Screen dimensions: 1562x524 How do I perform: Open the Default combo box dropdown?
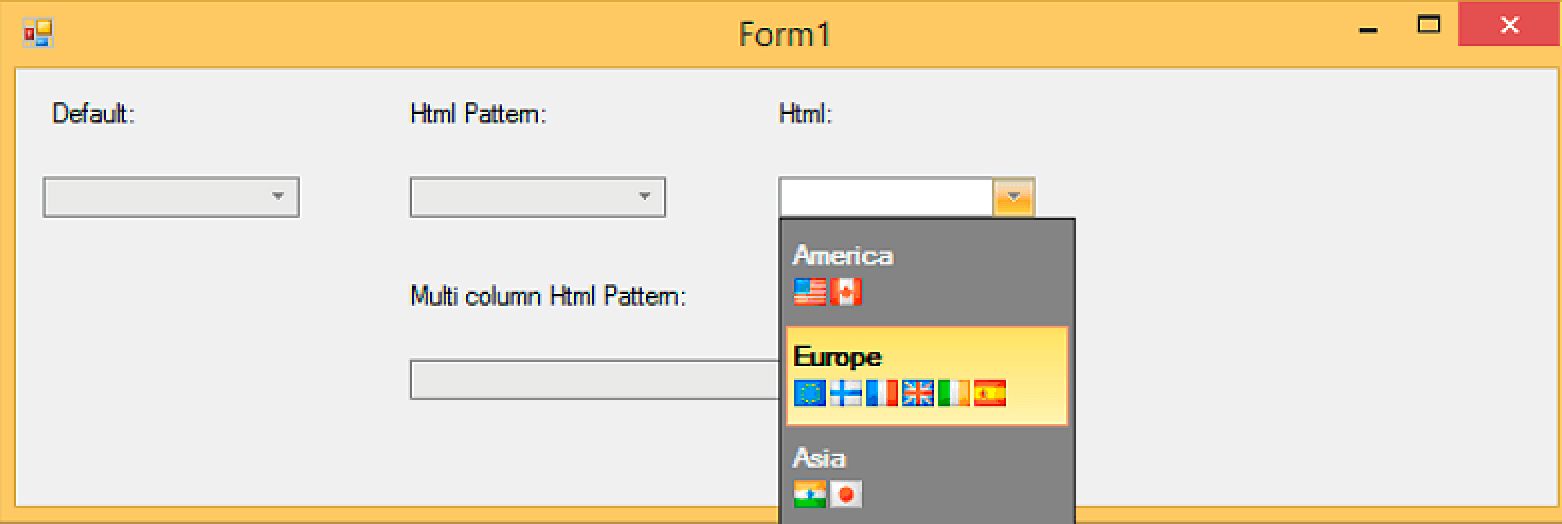point(278,197)
